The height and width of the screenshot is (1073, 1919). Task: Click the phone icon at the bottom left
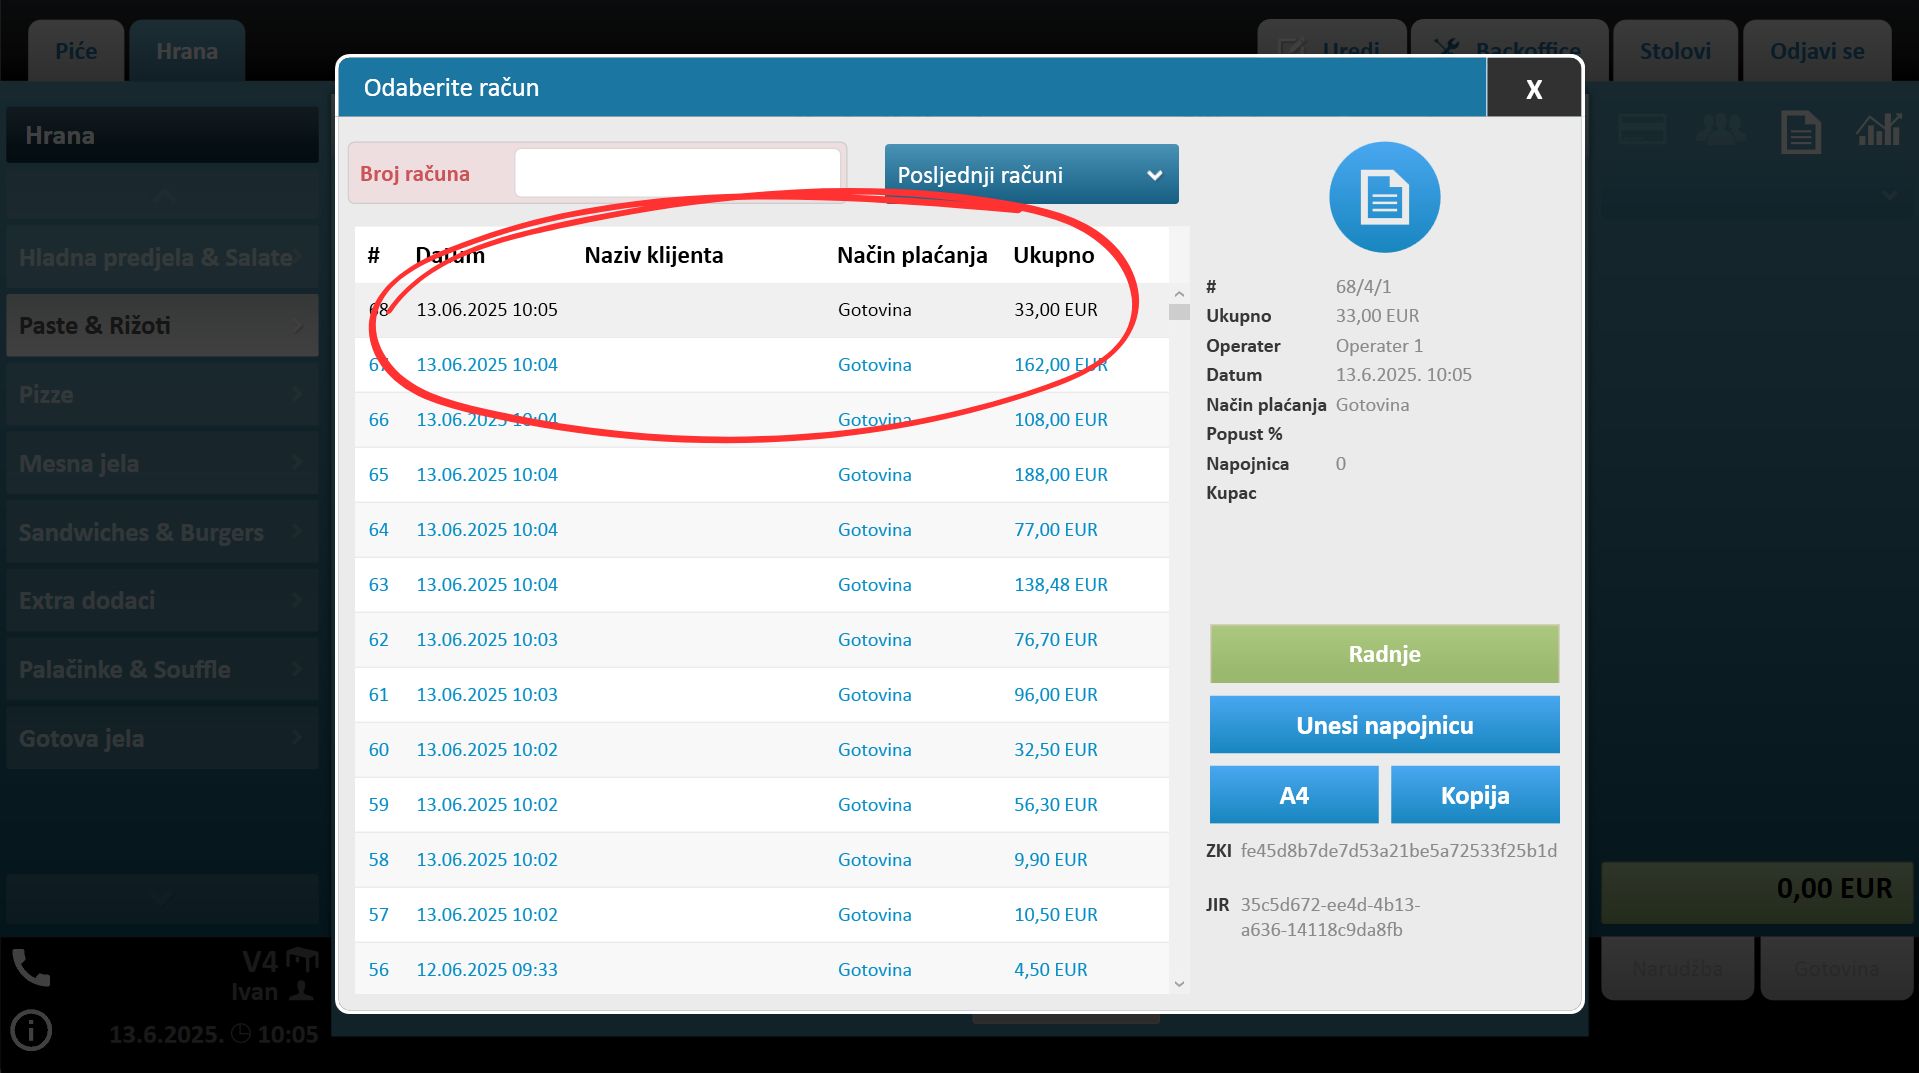click(31, 968)
